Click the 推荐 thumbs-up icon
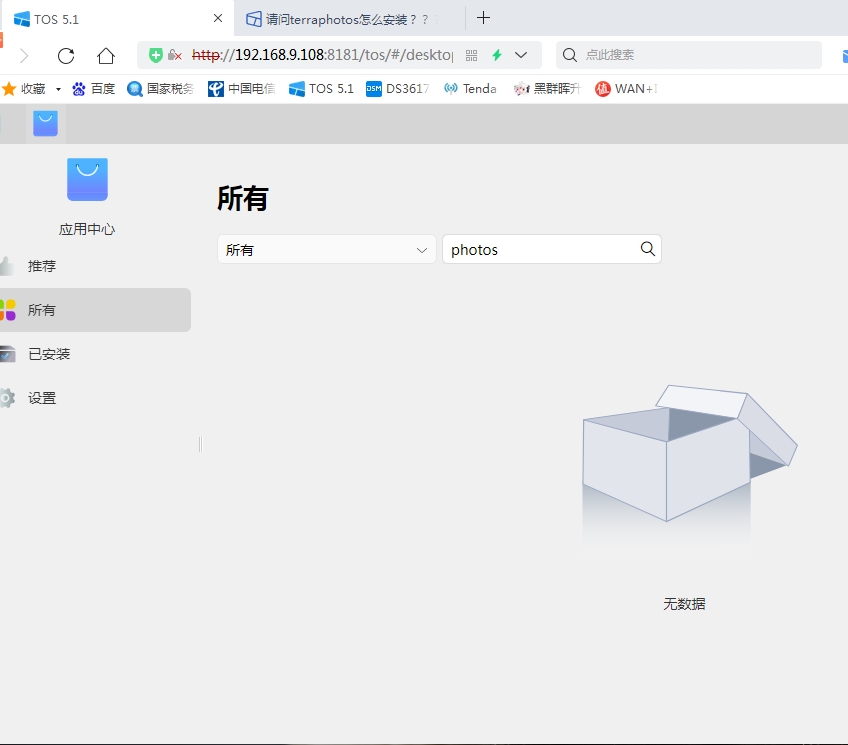 click(x=7, y=266)
